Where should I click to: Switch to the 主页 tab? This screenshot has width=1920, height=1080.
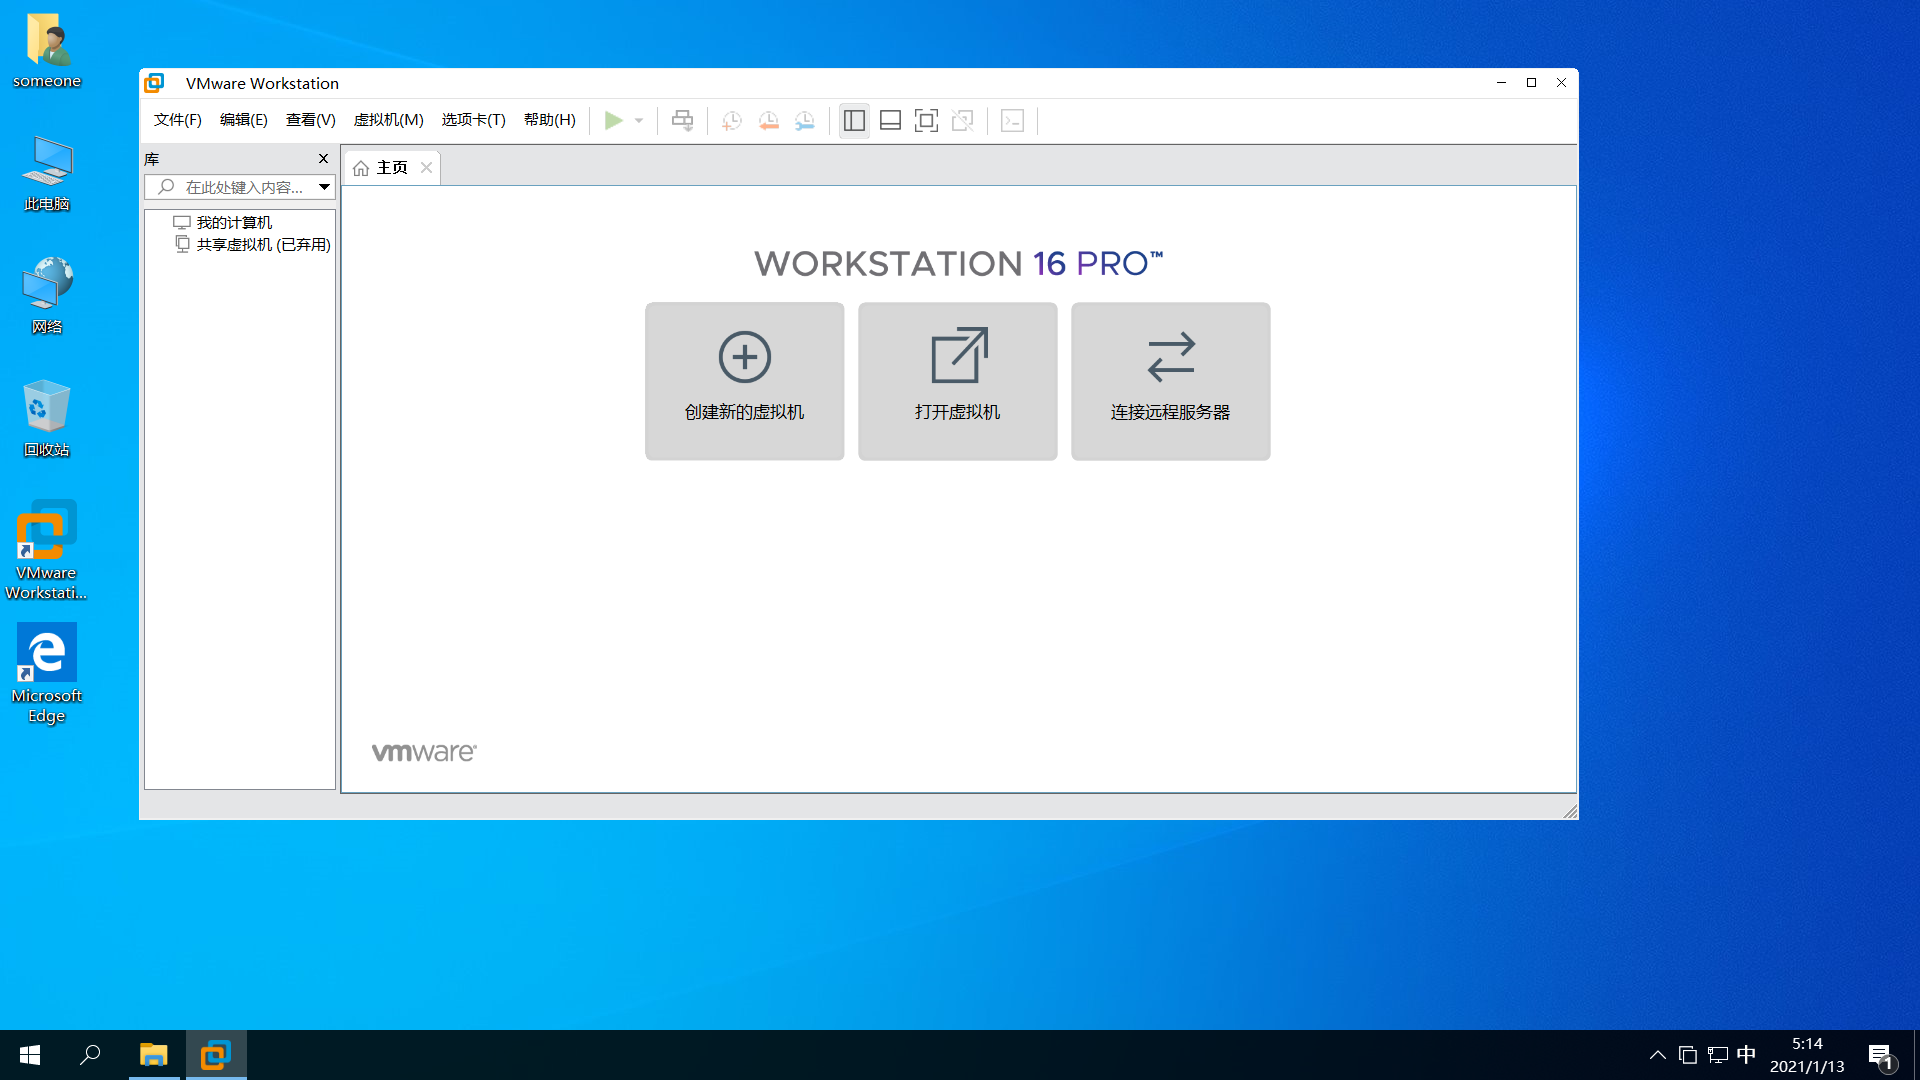(391, 167)
